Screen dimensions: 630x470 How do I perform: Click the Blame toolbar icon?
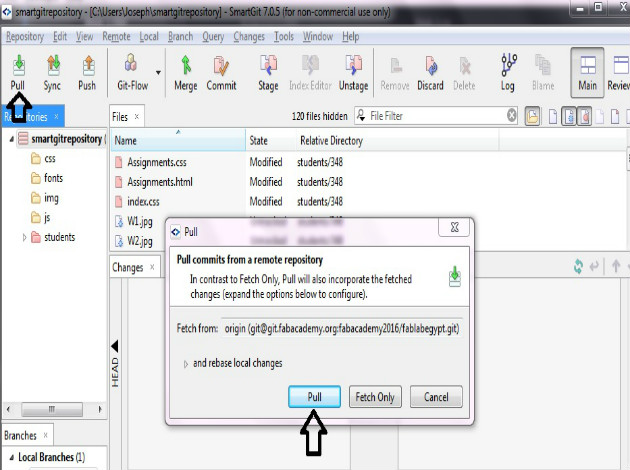coord(543,72)
